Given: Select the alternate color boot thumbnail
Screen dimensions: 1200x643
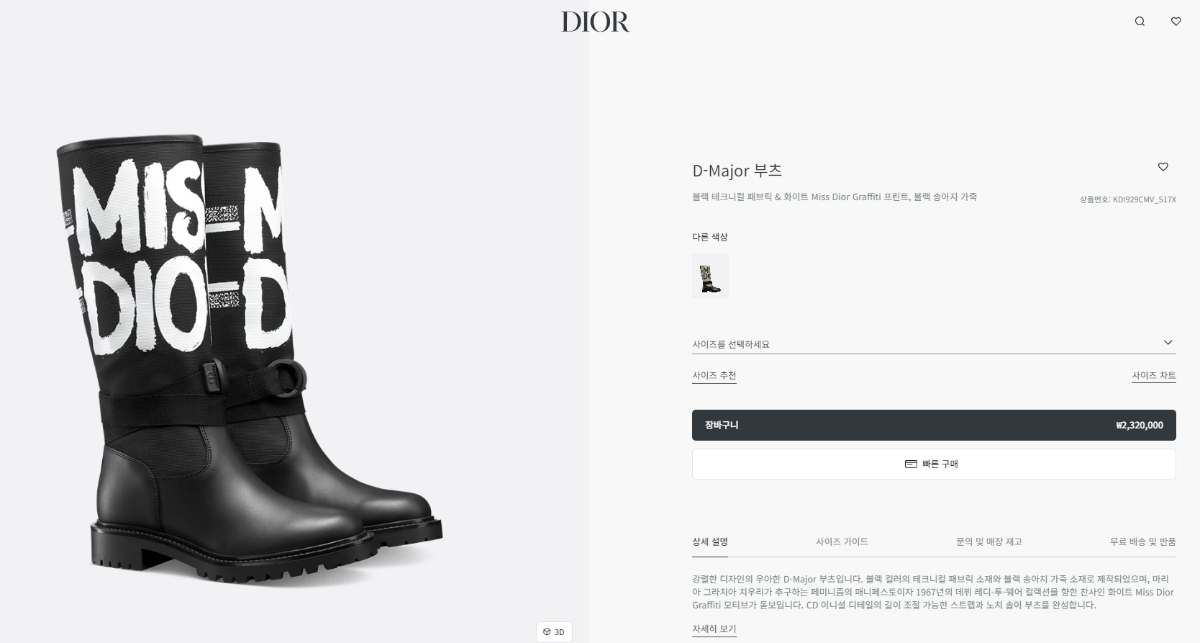Looking at the screenshot, I should click(x=710, y=276).
